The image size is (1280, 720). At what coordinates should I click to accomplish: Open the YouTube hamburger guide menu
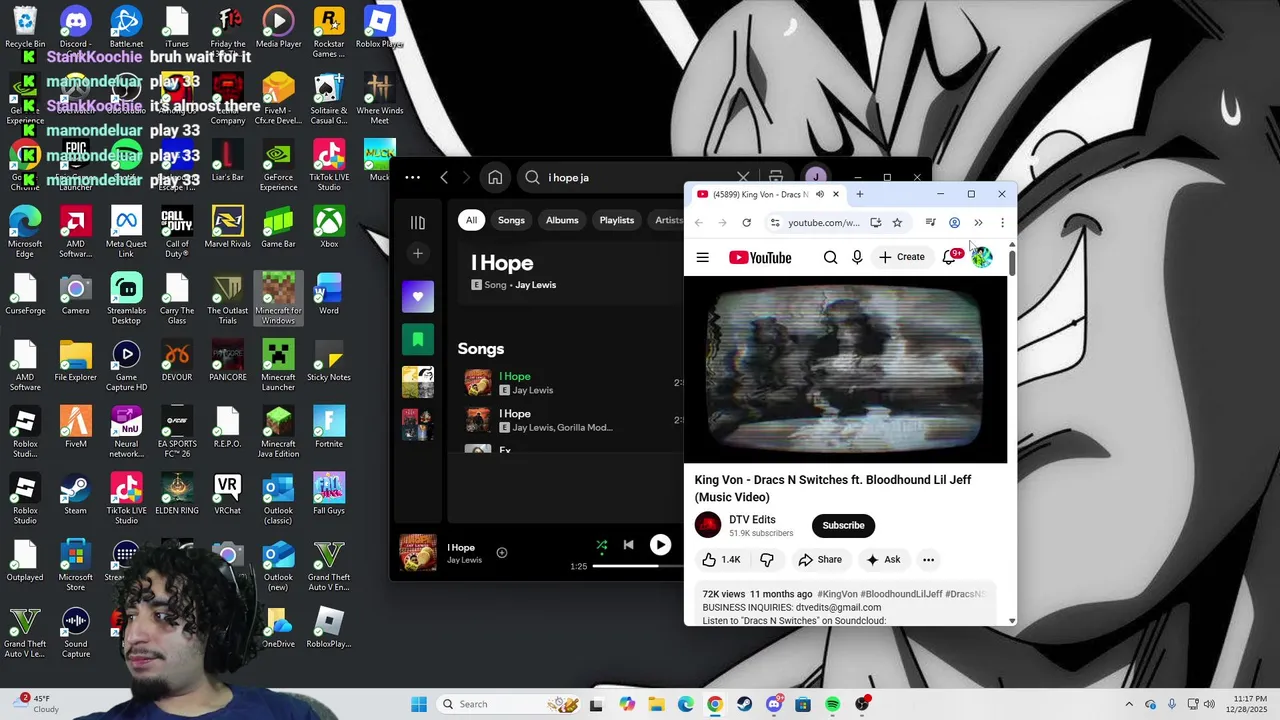click(702, 257)
